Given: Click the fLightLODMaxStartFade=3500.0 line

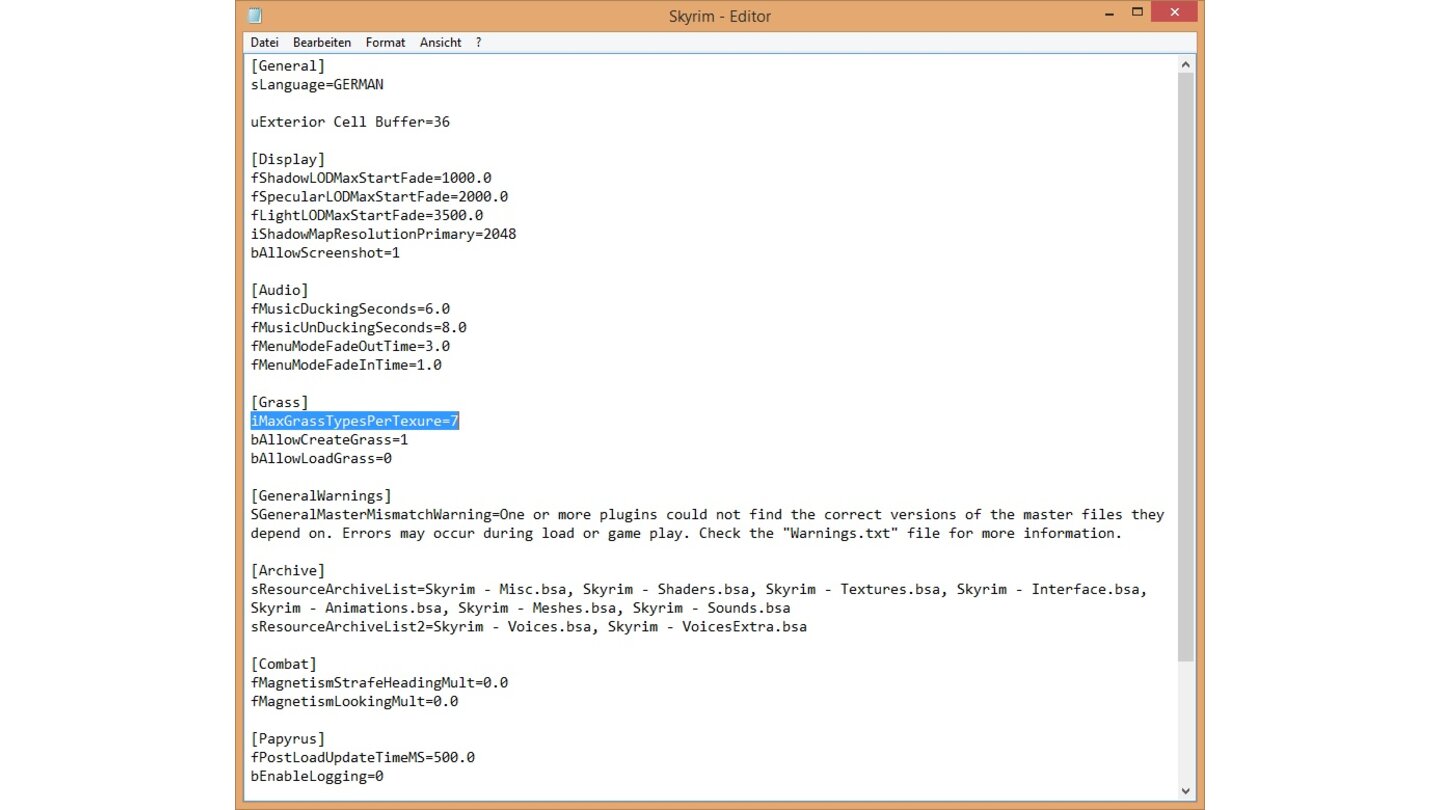Looking at the screenshot, I should click(367, 216).
